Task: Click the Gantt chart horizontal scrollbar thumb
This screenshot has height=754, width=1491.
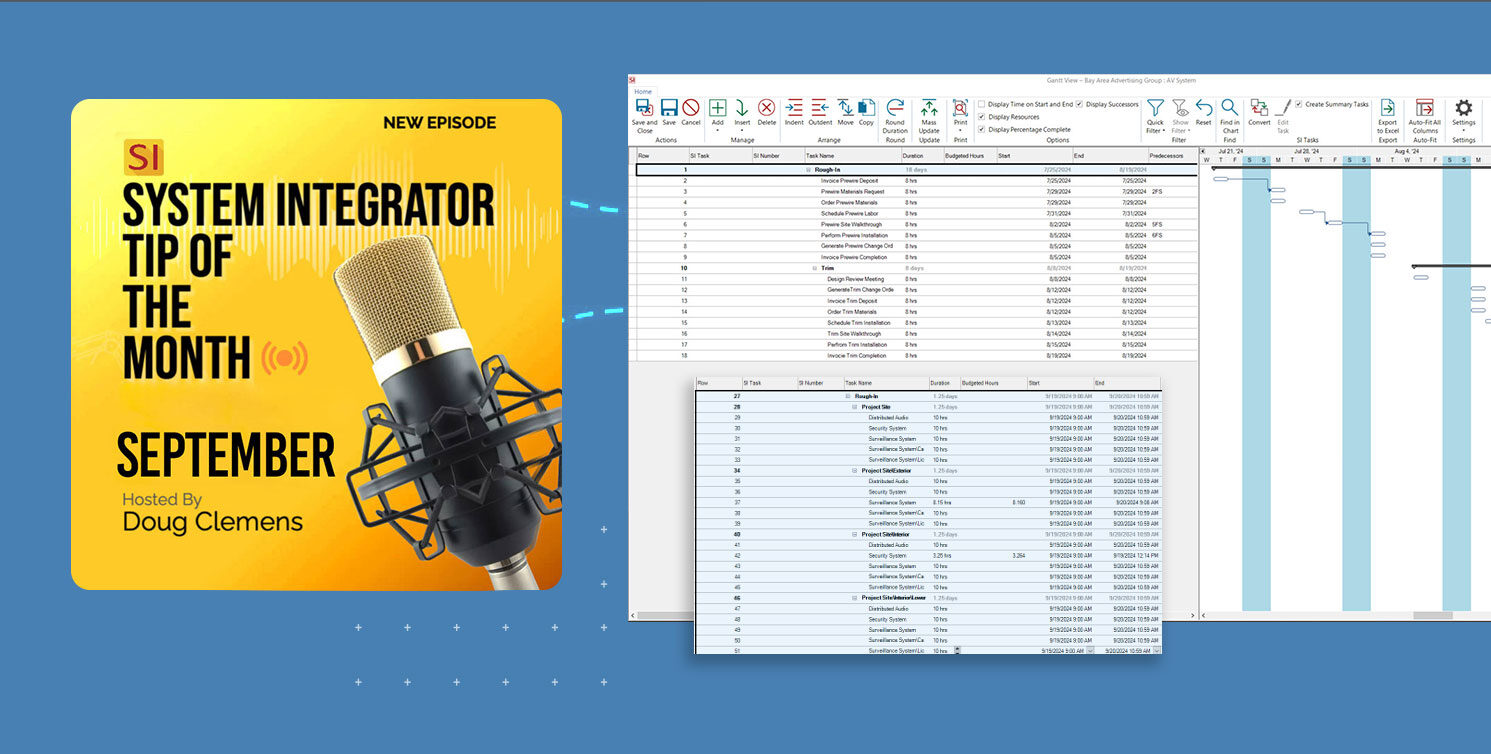Action: (x=1433, y=615)
